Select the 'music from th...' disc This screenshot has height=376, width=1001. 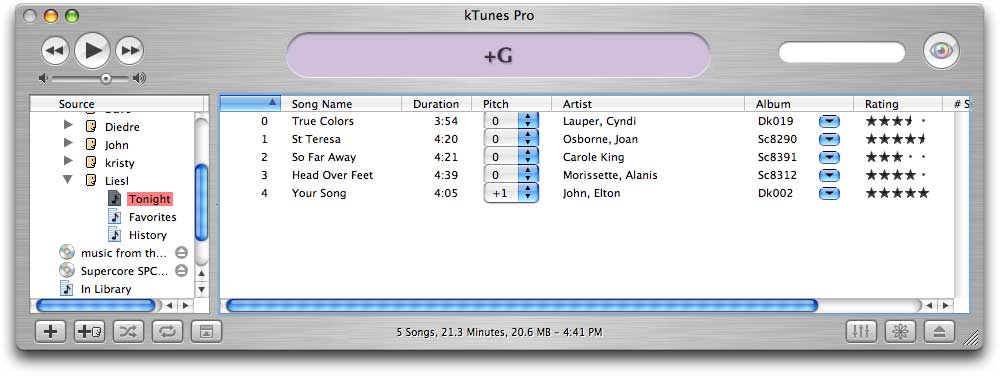124,253
